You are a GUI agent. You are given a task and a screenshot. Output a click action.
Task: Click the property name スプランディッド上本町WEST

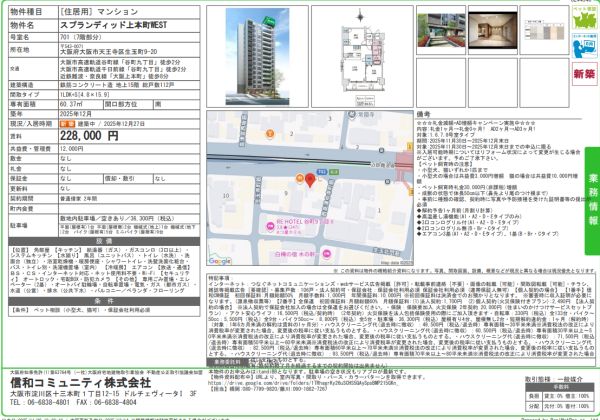[x=114, y=25]
